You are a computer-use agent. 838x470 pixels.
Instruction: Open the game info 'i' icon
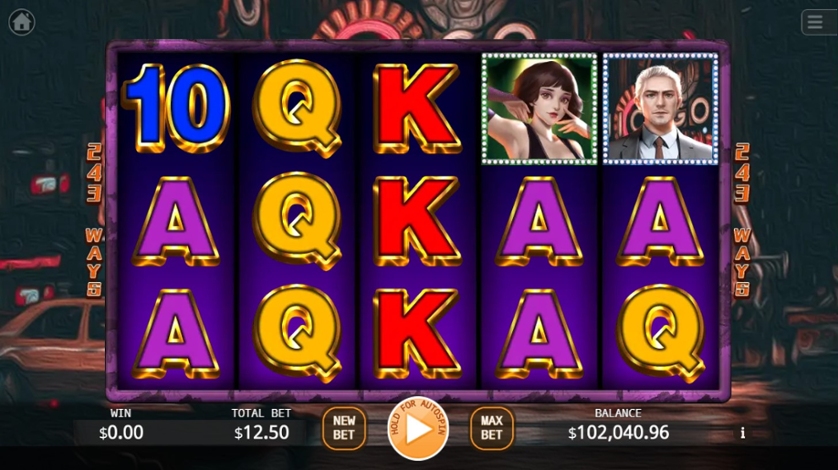pos(742,433)
